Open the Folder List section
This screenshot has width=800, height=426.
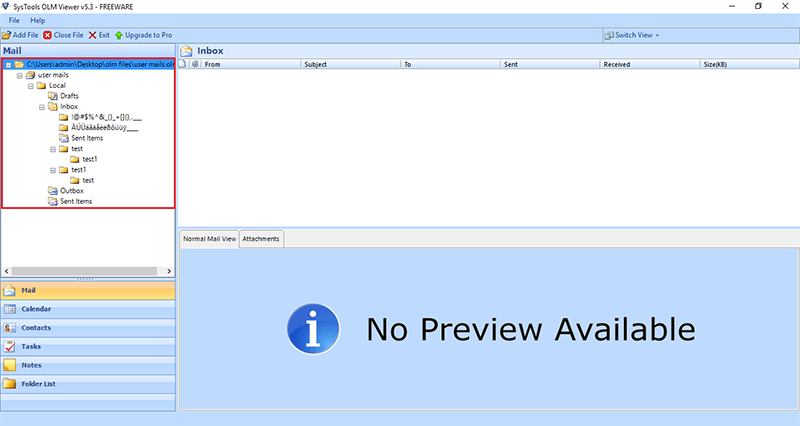coord(88,384)
